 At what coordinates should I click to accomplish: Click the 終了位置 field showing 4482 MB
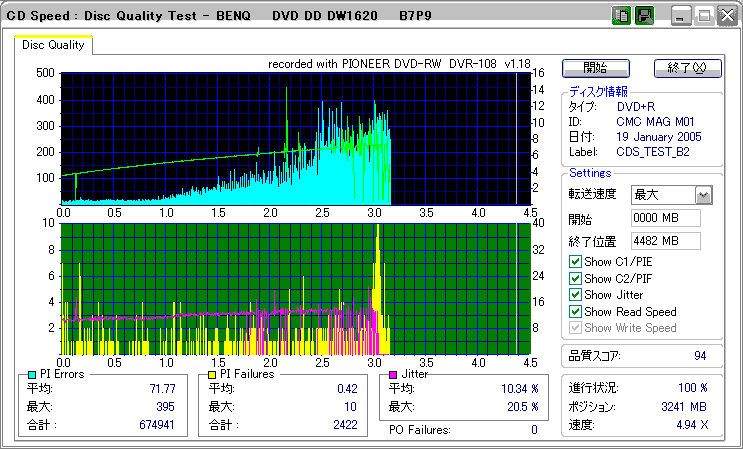(x=665, y=241)
